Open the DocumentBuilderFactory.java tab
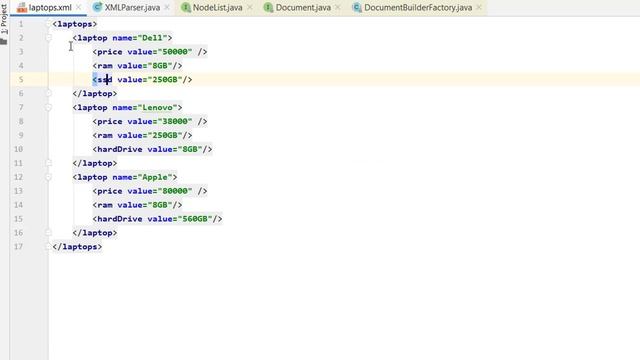Viewport: 640px width, 360px height. click(418, 7)
